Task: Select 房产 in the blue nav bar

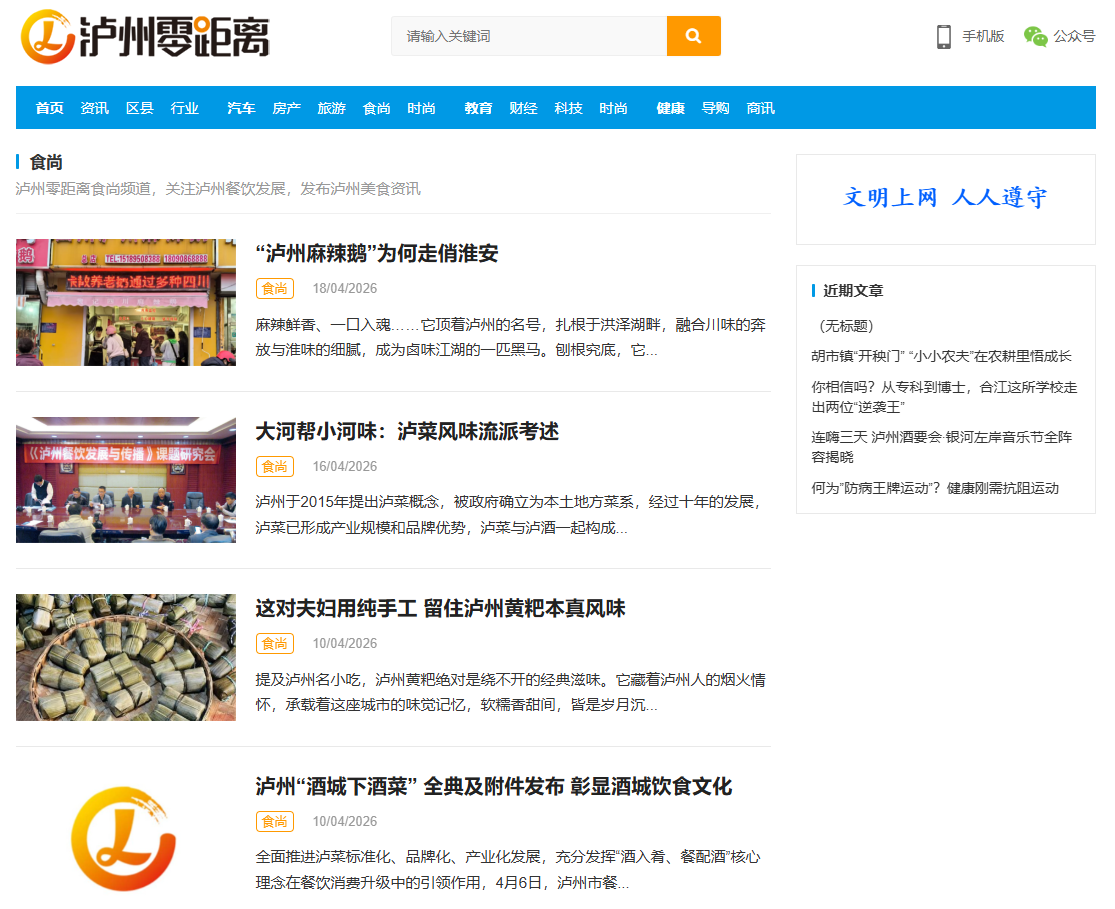Action: coord(286,108)
